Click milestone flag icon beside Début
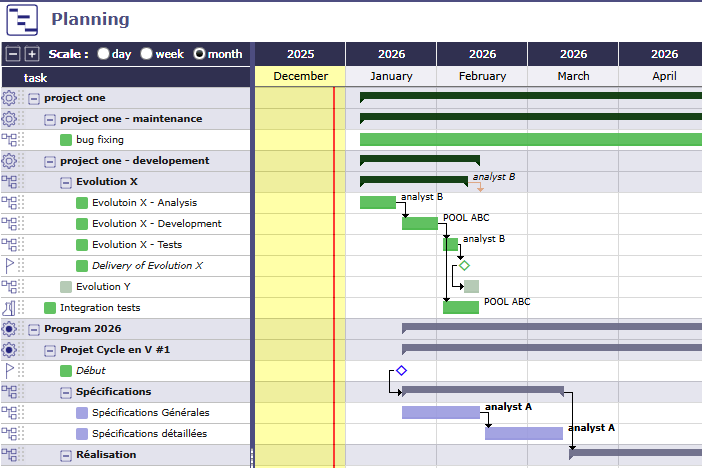 (10, 371)
